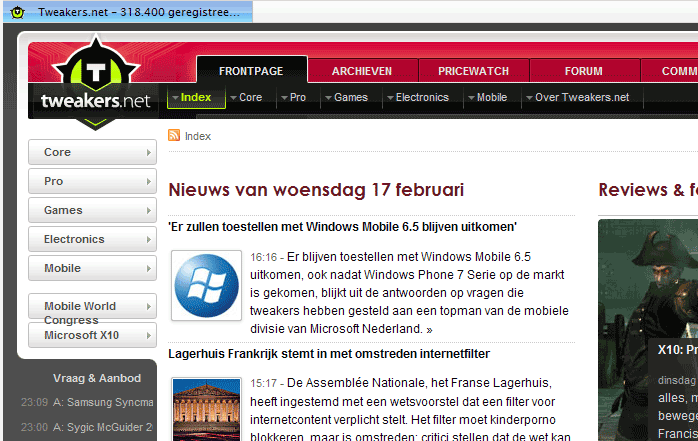Open the Over Tweakers.net dropdown
Screen dimensions: 698x441
(x=577, y=97)
